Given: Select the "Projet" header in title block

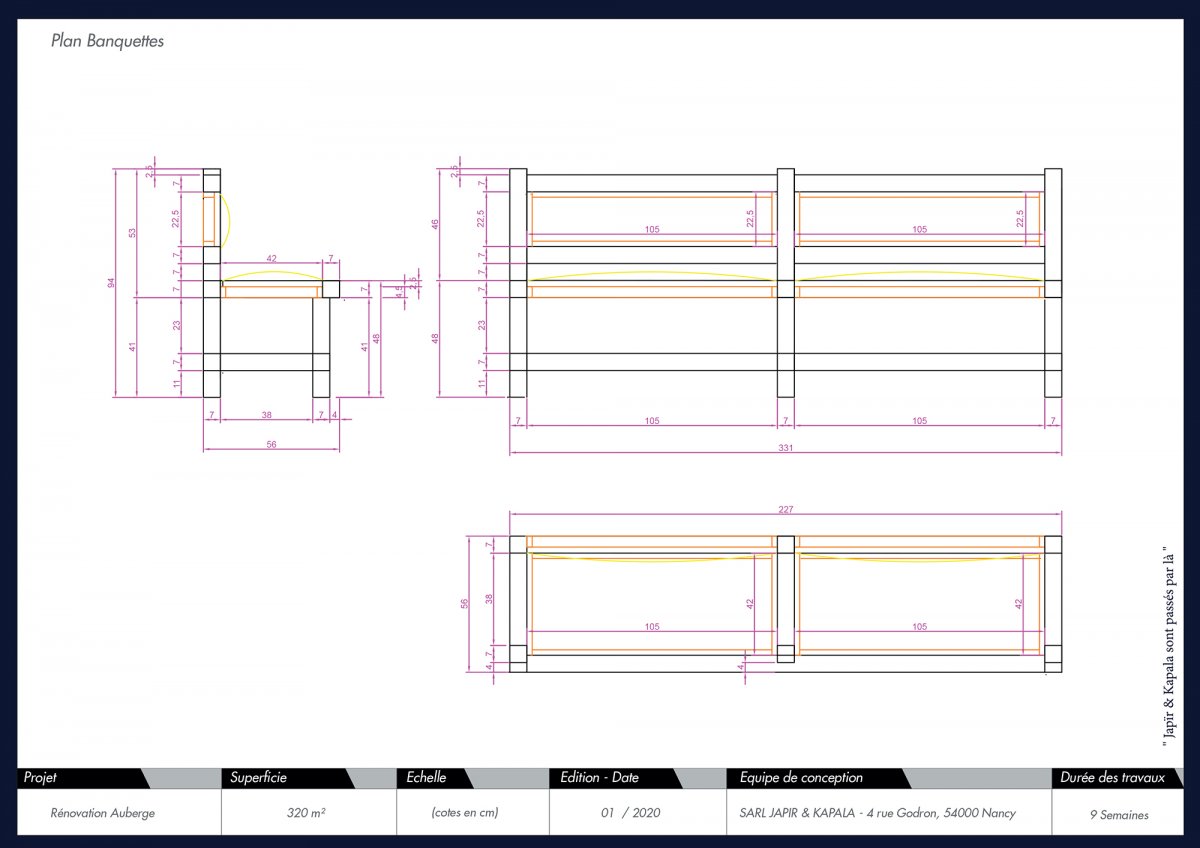Looking at the screenshot, I should click(x=41, y=778).
